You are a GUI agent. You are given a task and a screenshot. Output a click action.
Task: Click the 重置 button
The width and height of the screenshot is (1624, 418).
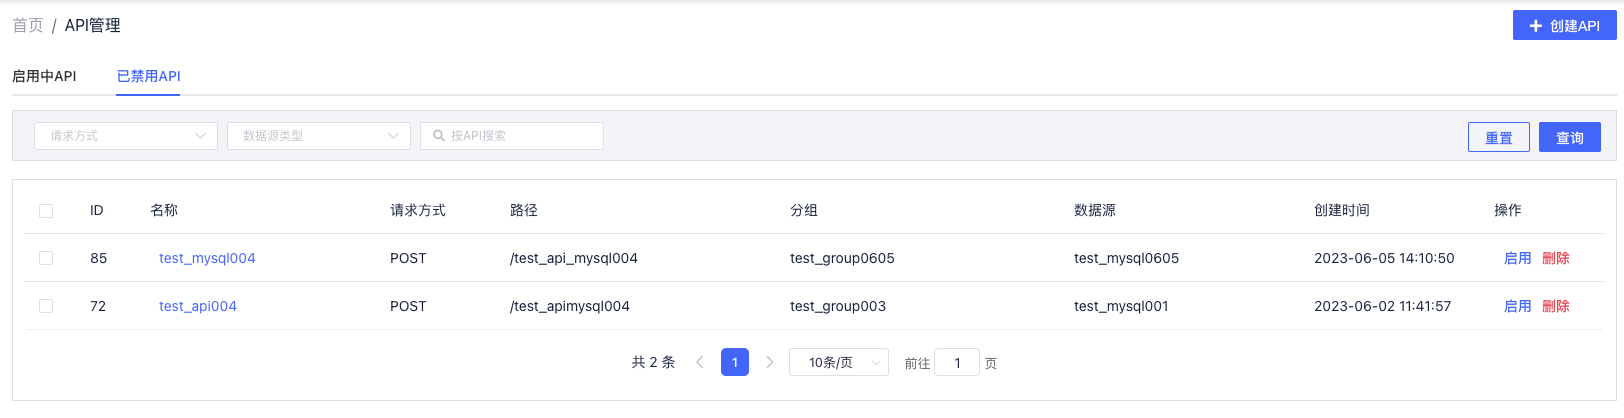1498,137
